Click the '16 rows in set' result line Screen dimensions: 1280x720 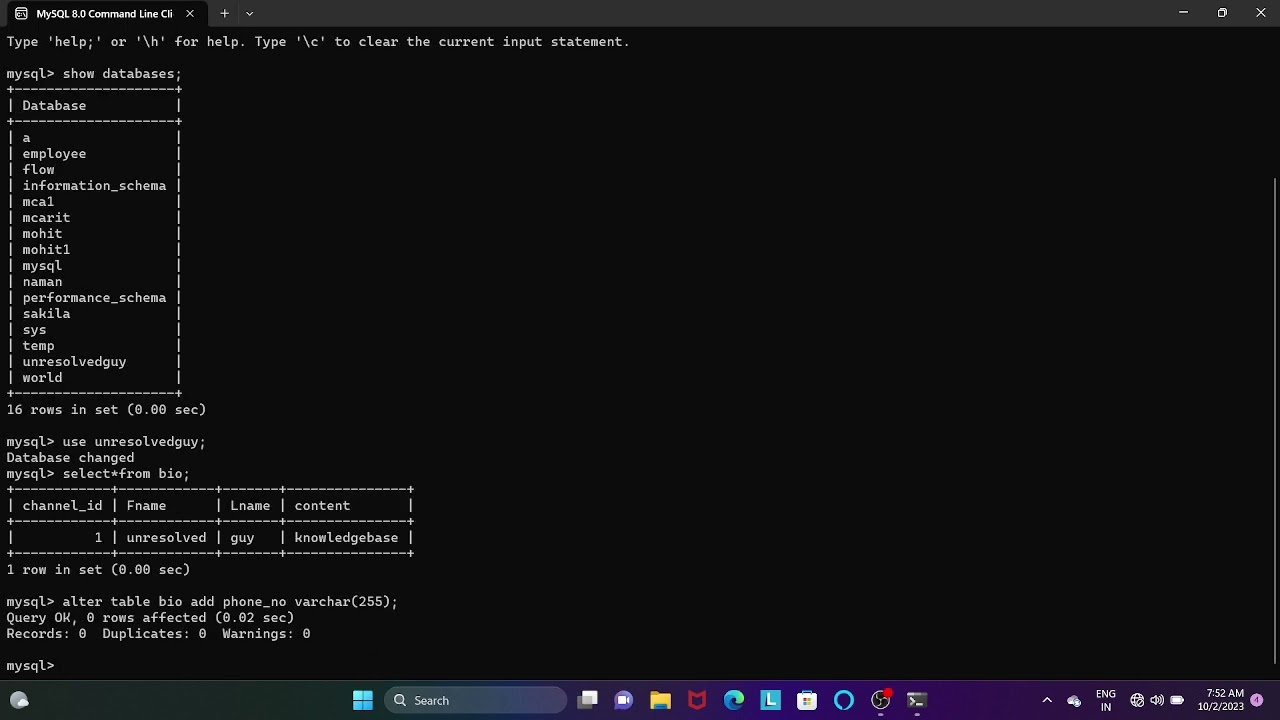pos(106,410)
